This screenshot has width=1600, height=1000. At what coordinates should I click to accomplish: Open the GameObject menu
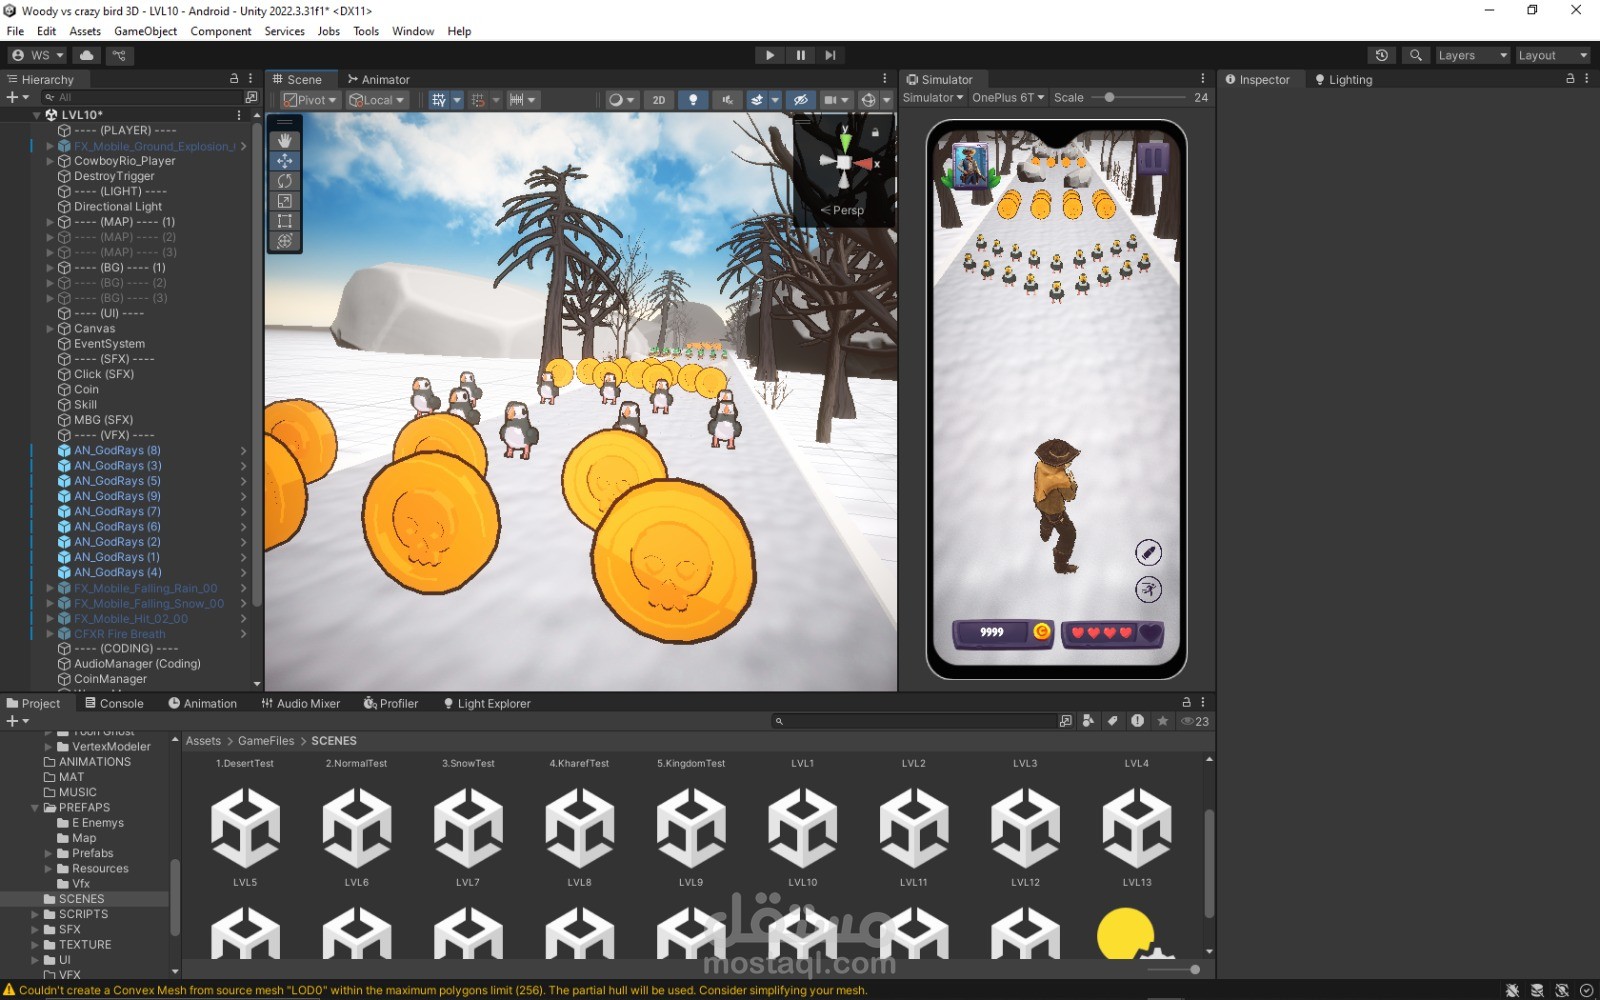145,31
